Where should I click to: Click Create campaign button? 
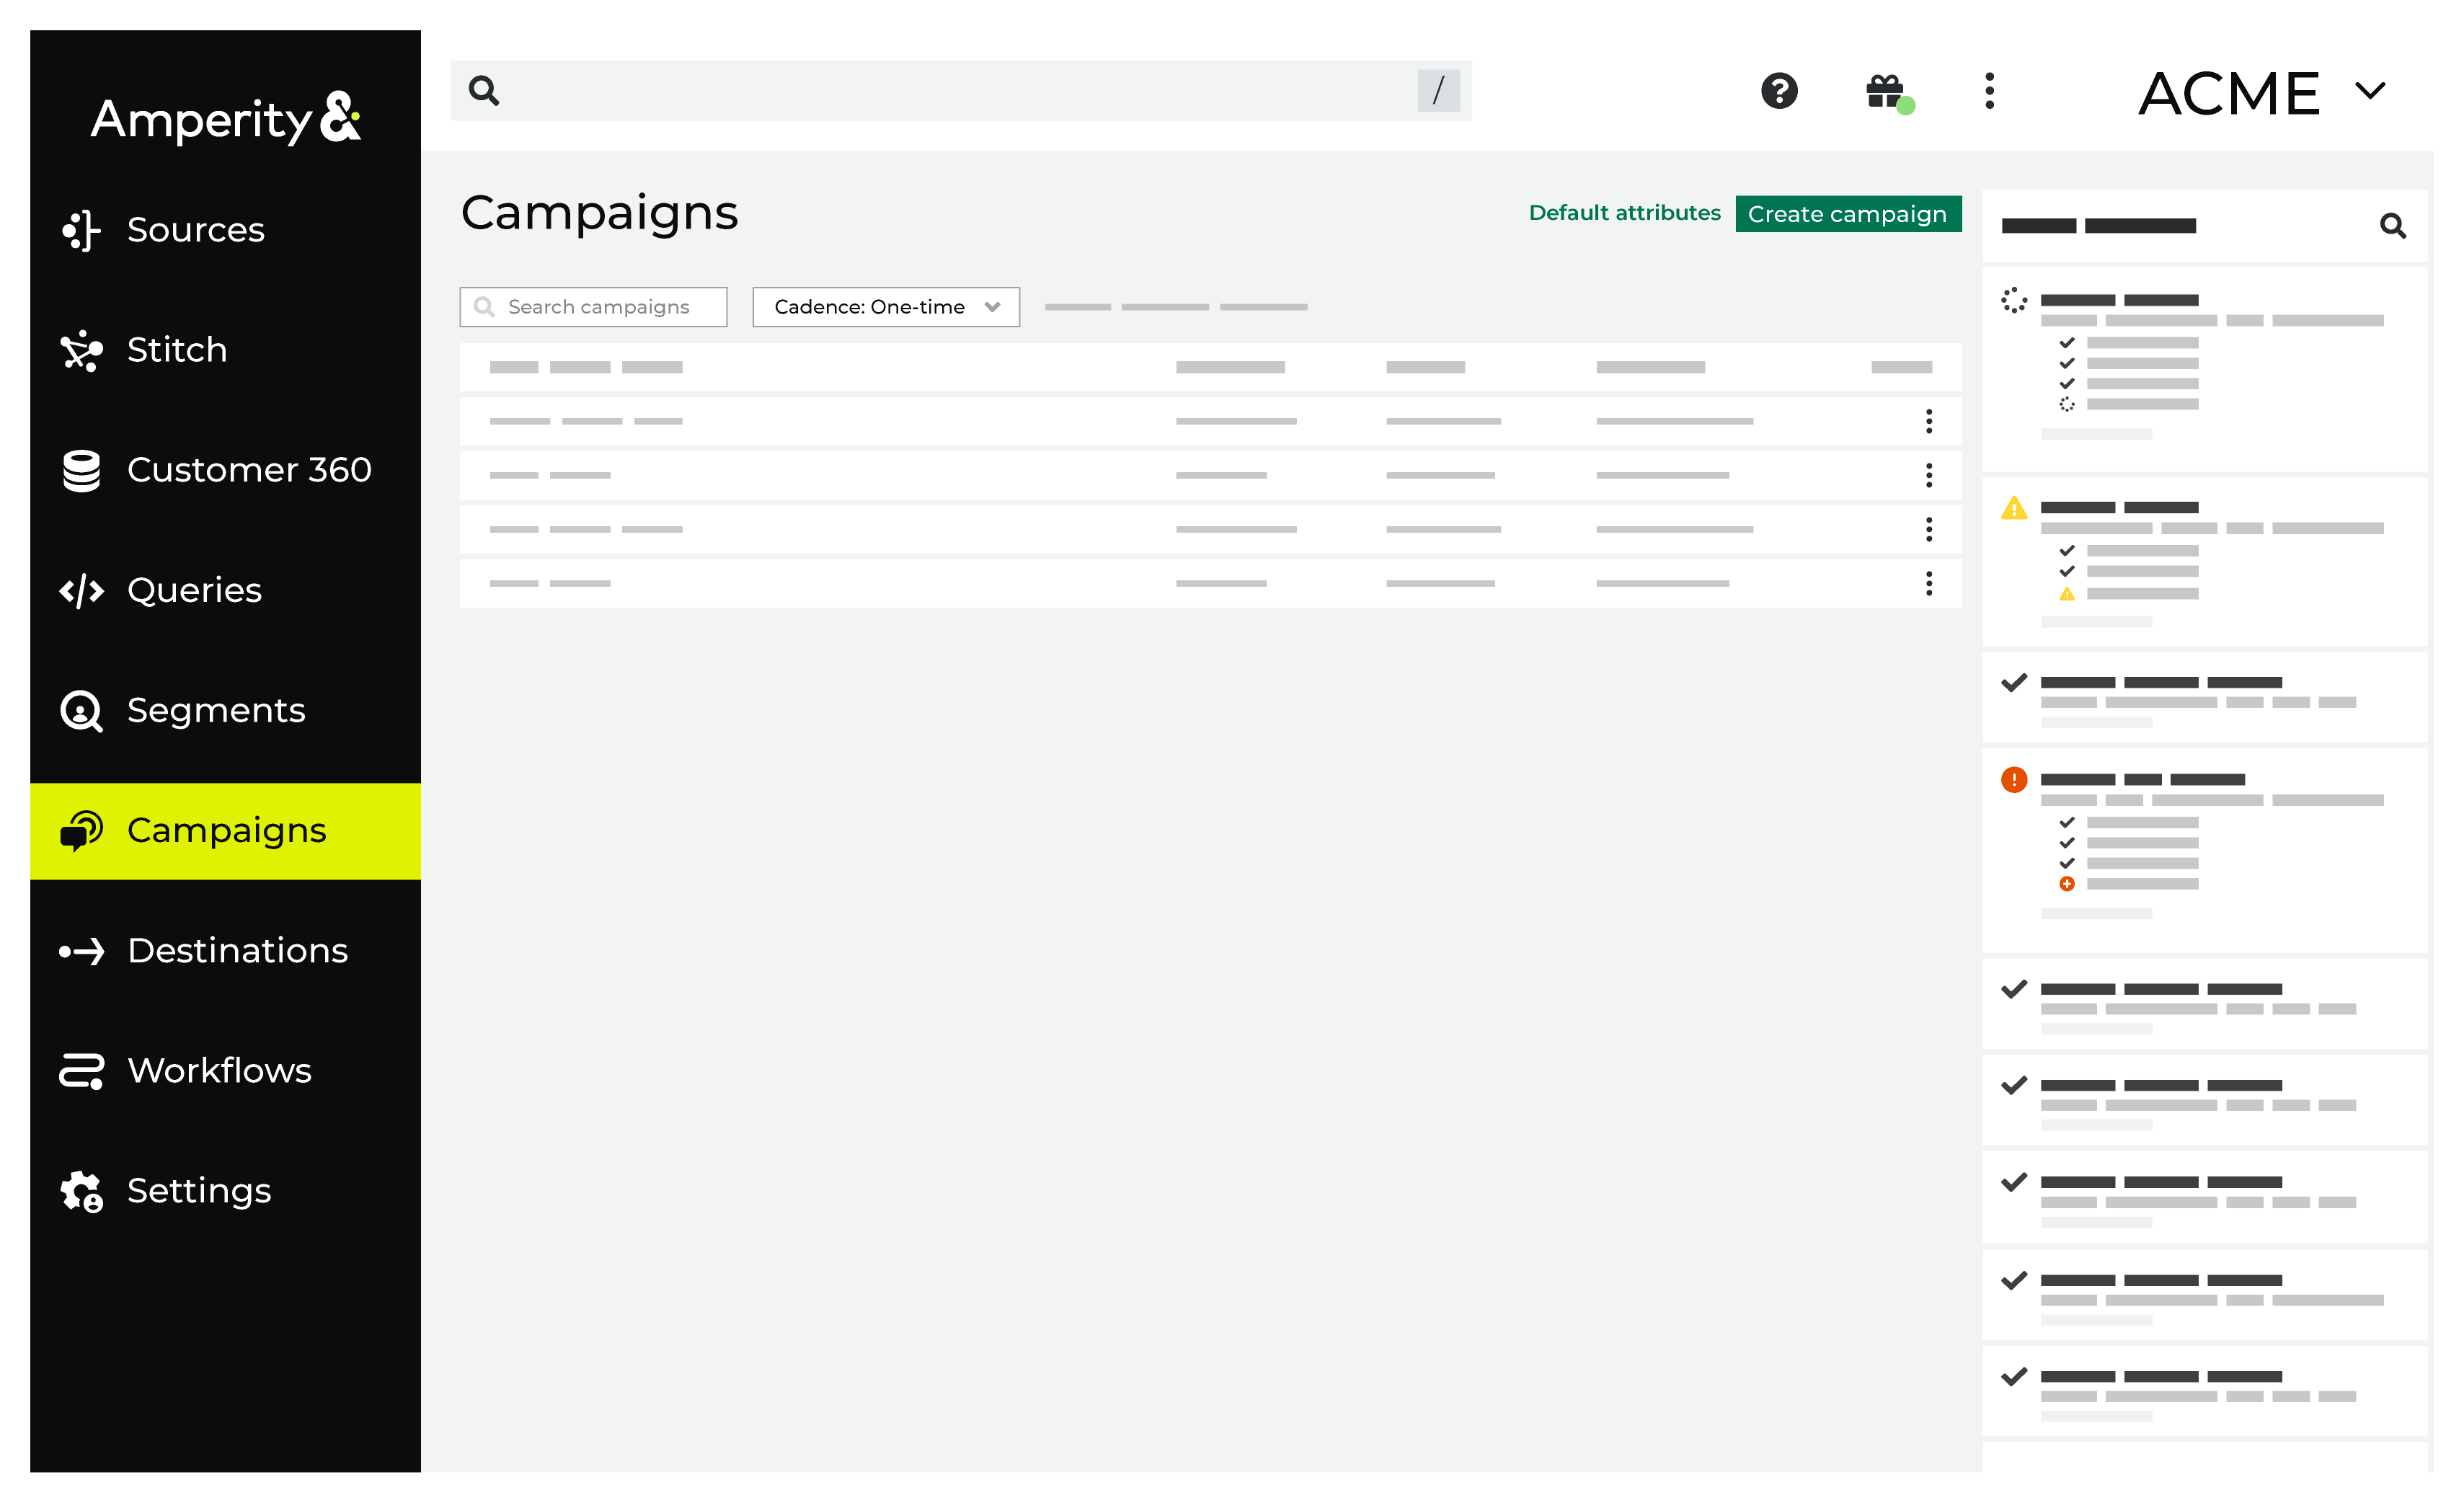[1848, 213]
